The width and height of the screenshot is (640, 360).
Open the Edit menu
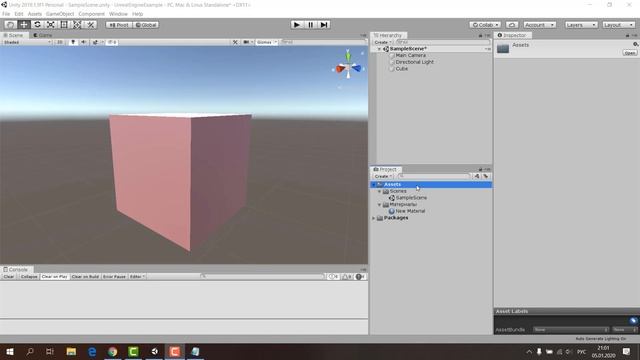tap(19, 14)
